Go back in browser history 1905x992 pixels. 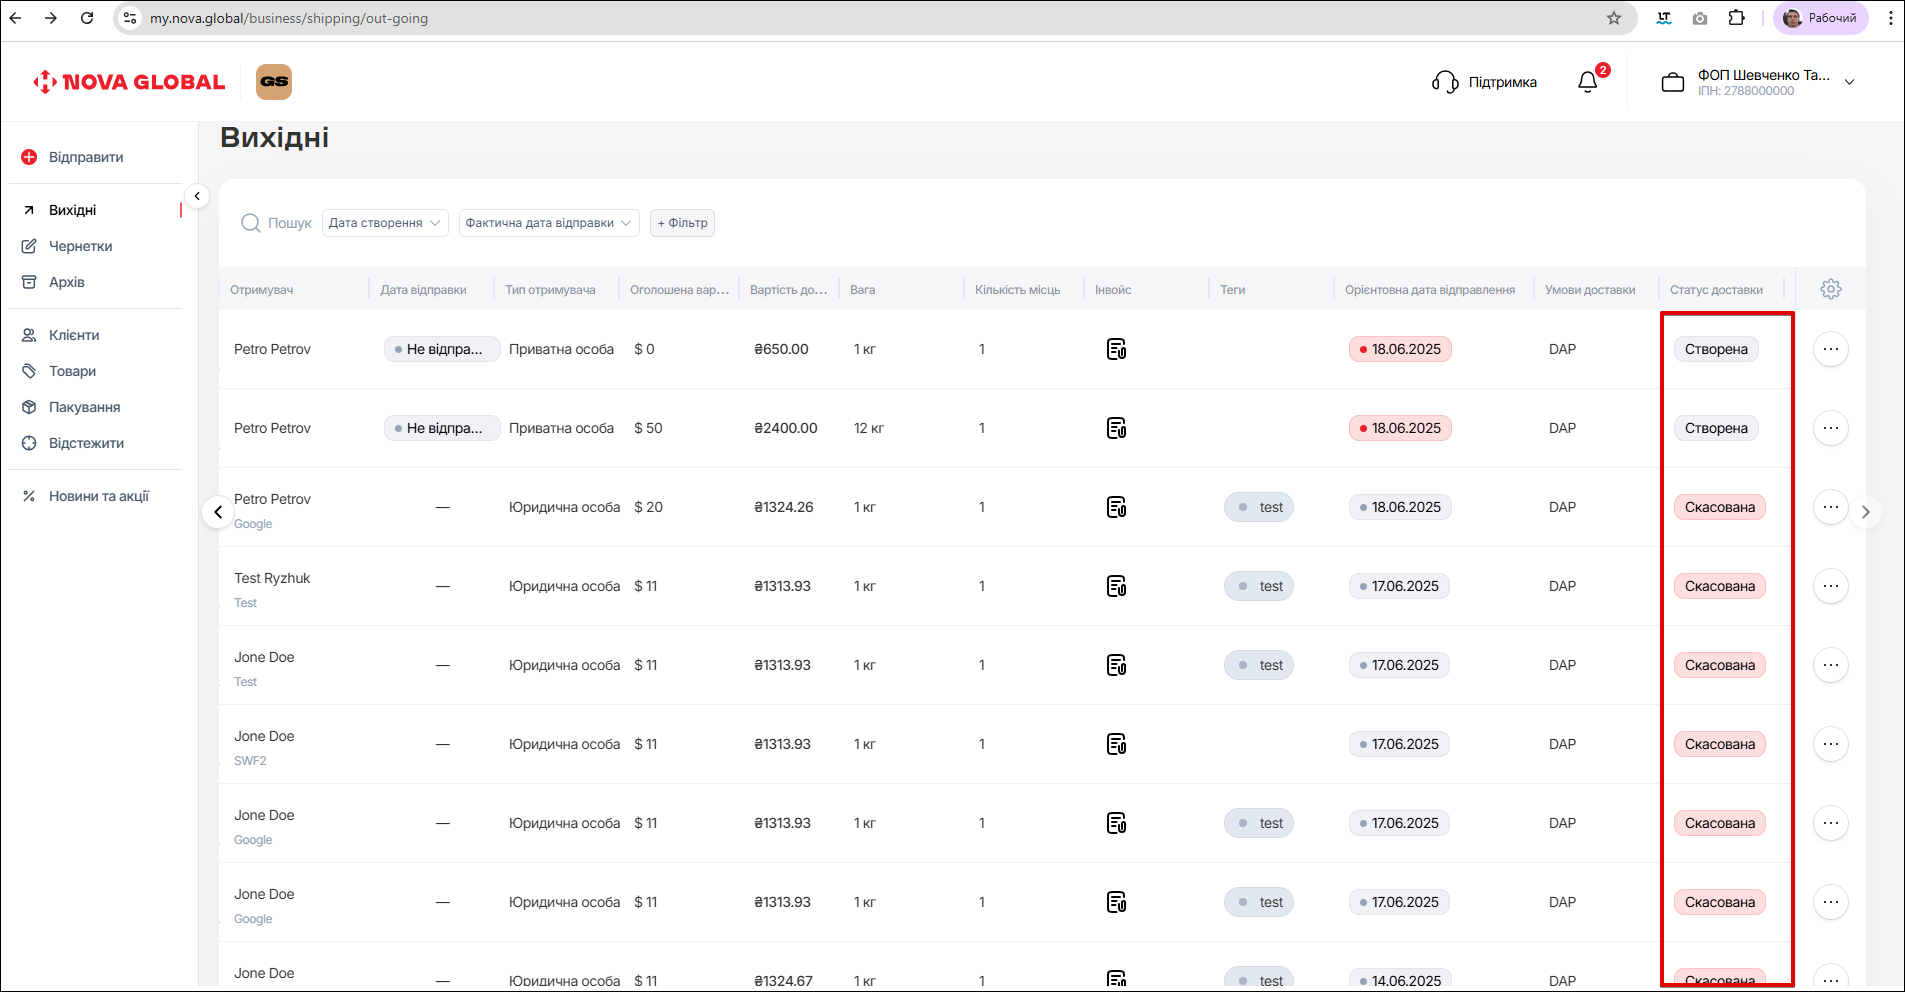[16, 18]
